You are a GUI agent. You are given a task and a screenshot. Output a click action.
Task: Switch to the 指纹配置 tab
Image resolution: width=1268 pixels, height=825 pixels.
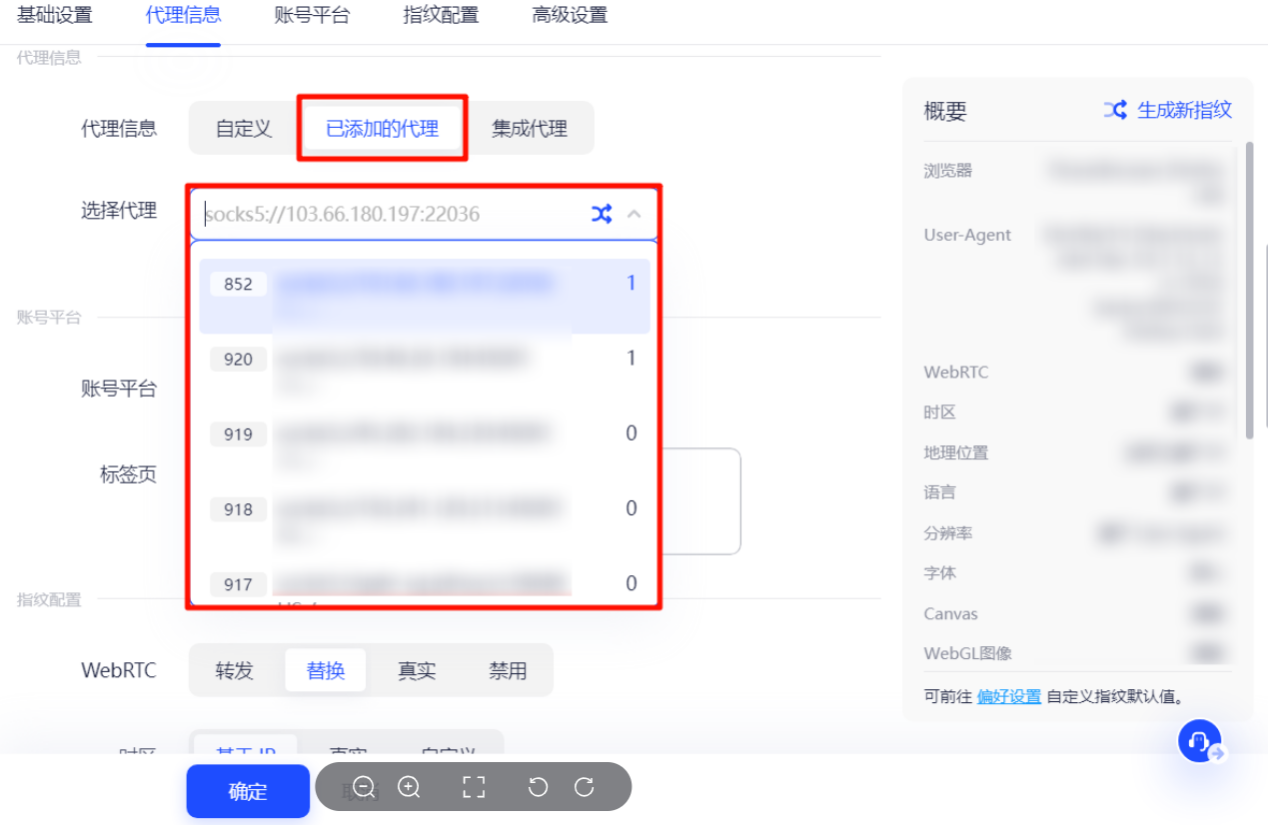click(x=441, y=15)
